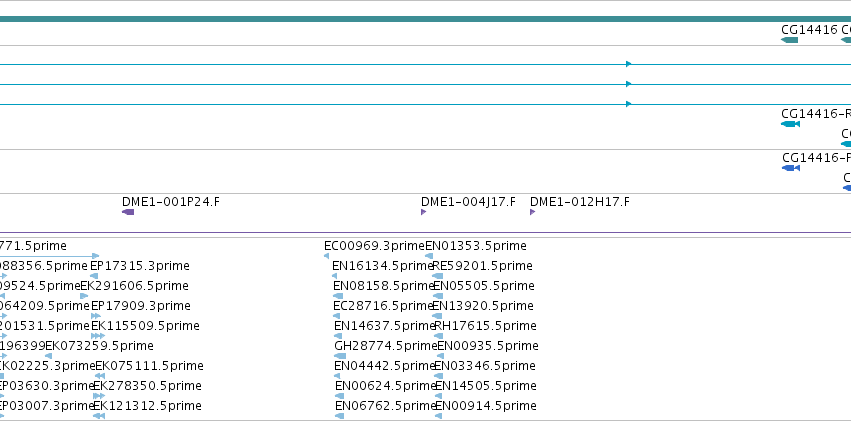851x421 pixels.
Task: Click the blue CG14416-P protein glyph
Action: pos(791,168)
